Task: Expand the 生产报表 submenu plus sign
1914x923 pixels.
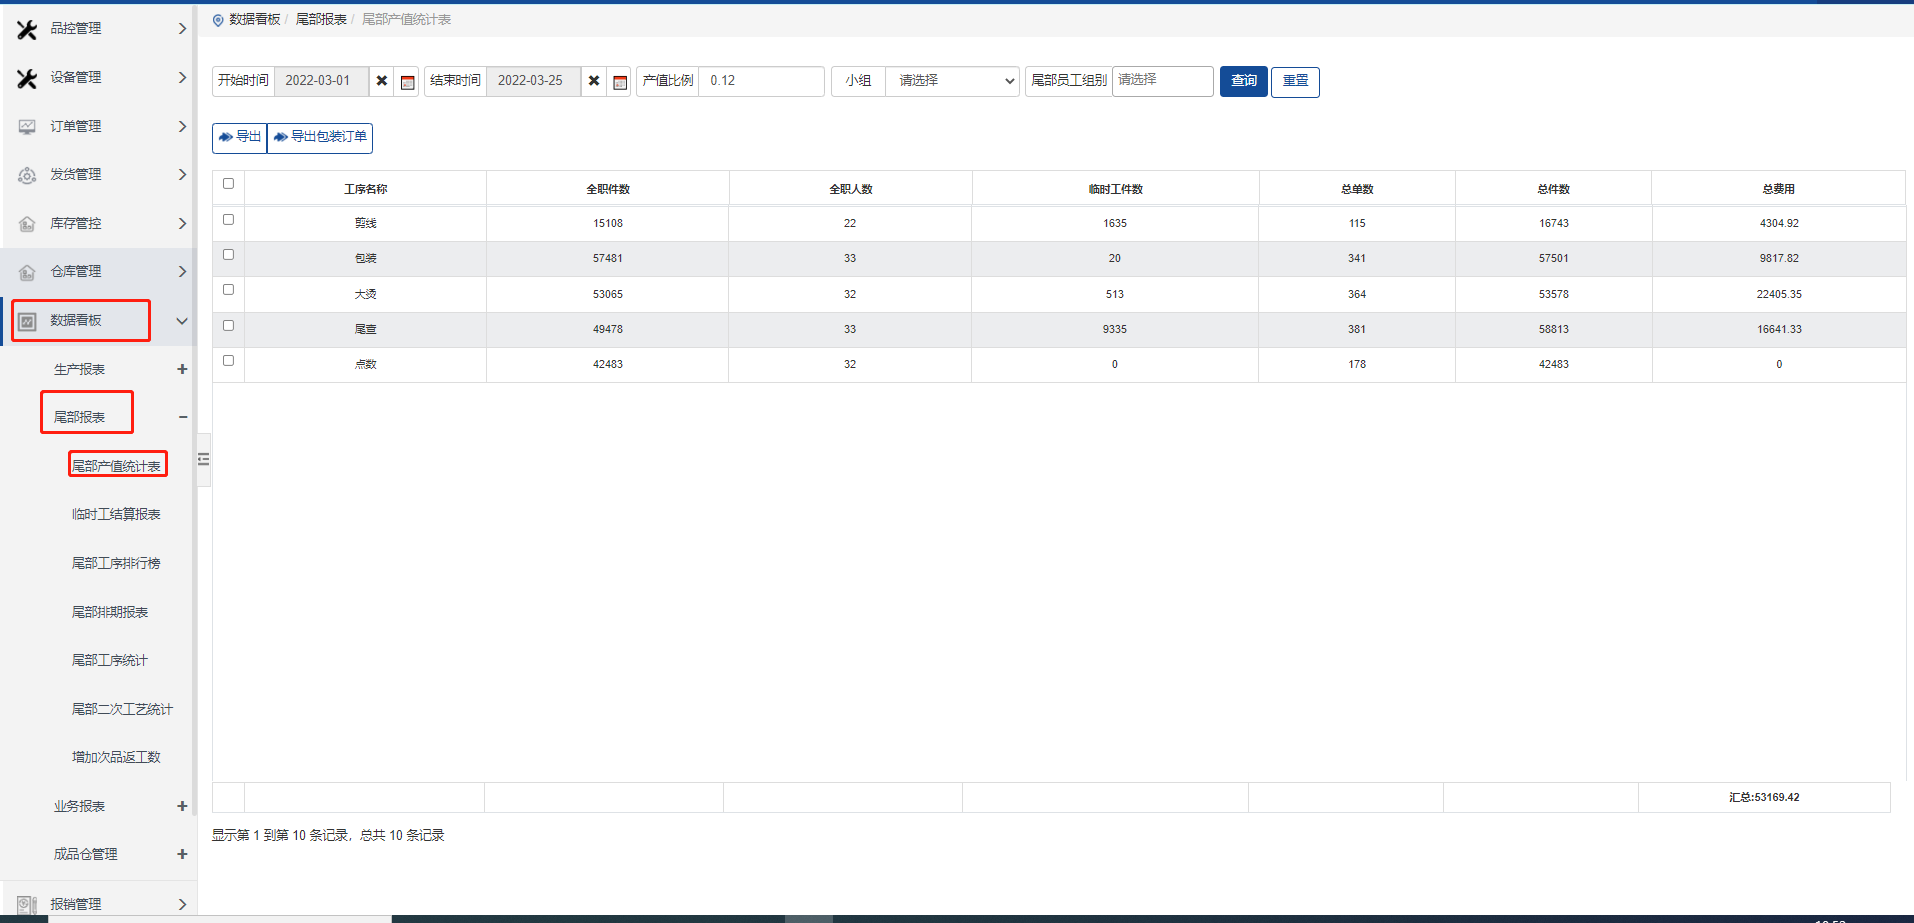Action: click(182, 369)
